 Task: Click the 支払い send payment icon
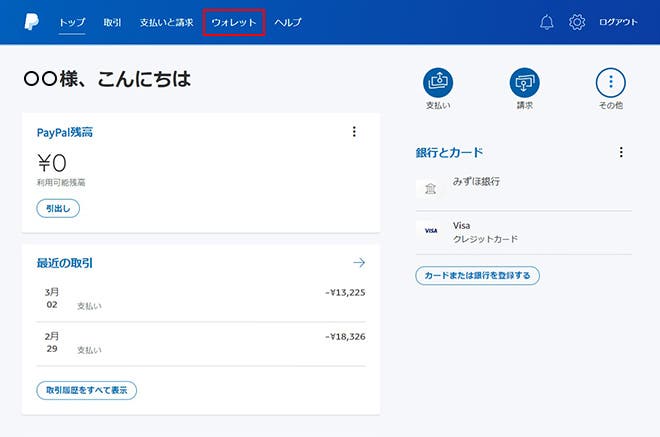439,82
